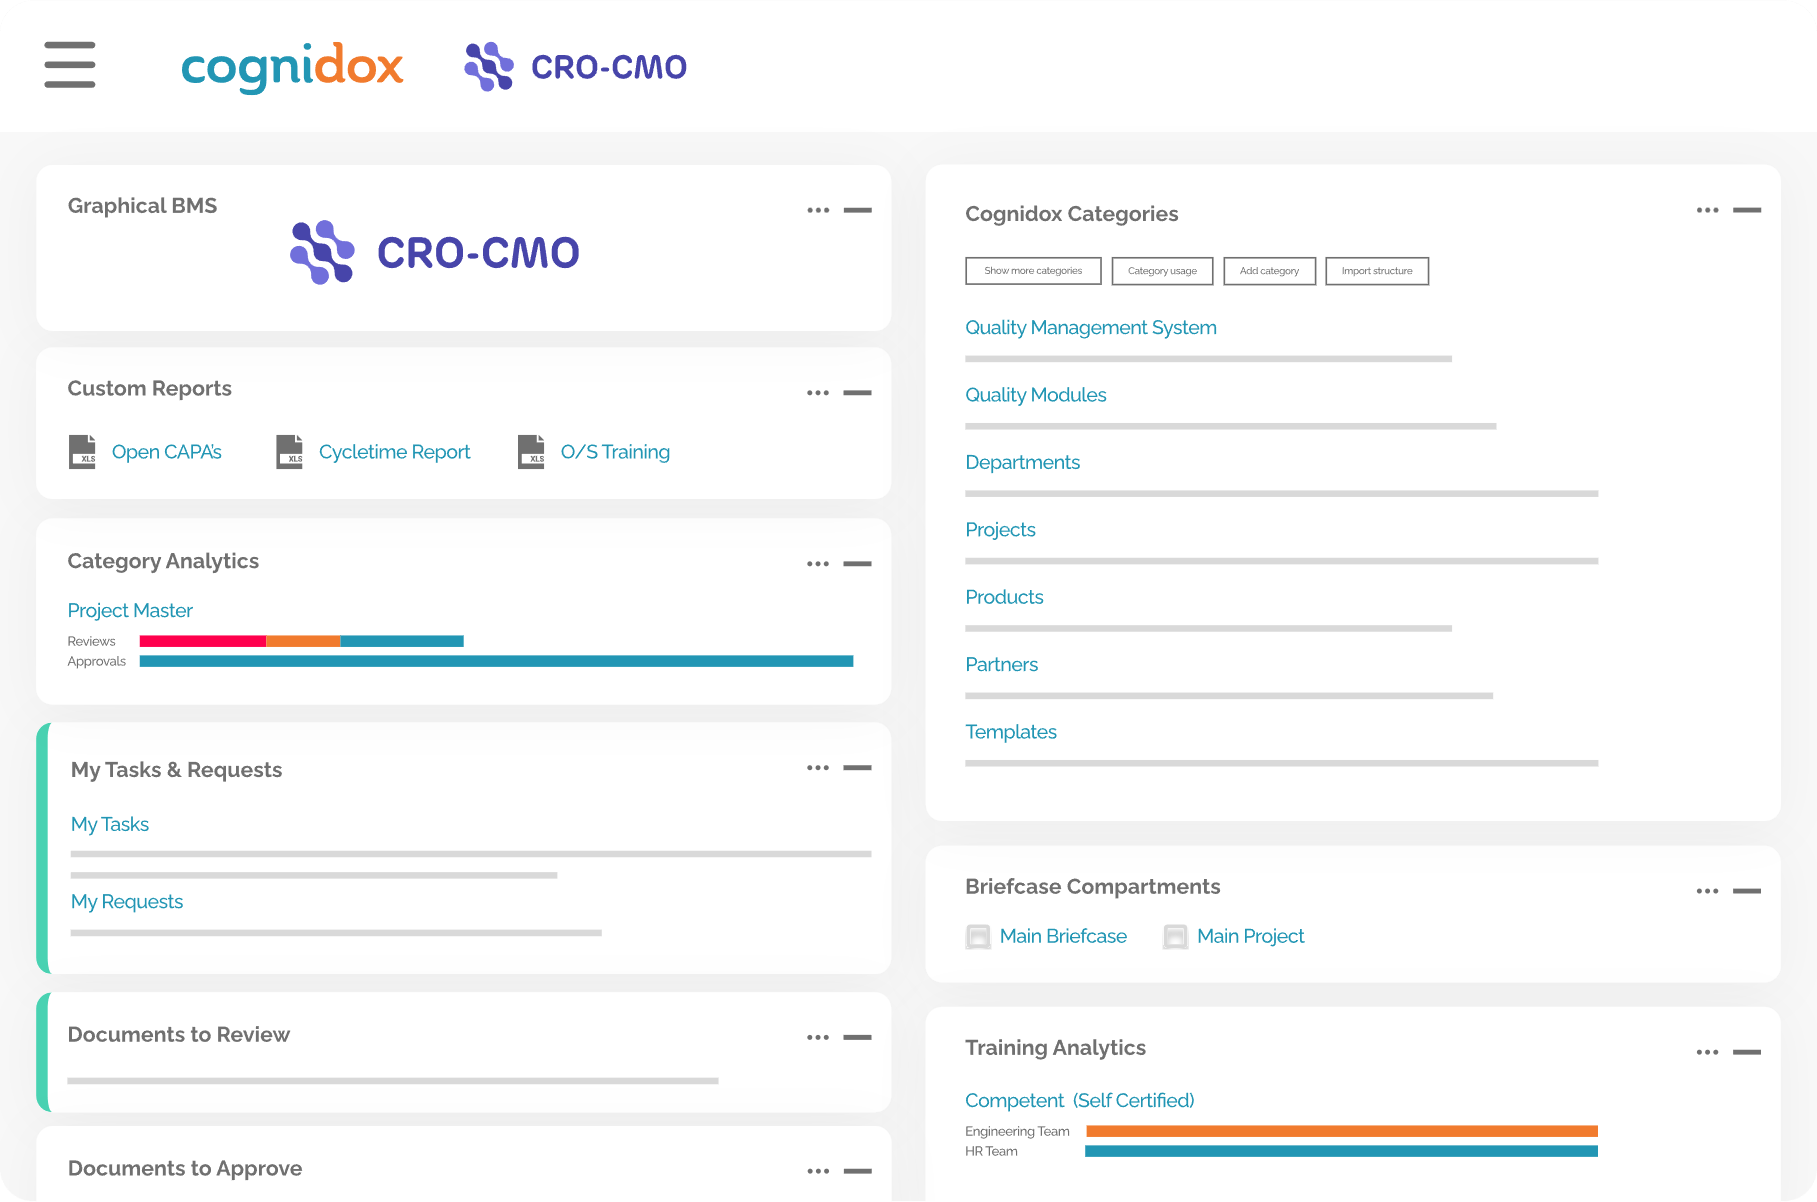Open the Documents to Approve options menu
Image resolution: width=1817 pixels, height=1202 pixels.
point(818,1170)
